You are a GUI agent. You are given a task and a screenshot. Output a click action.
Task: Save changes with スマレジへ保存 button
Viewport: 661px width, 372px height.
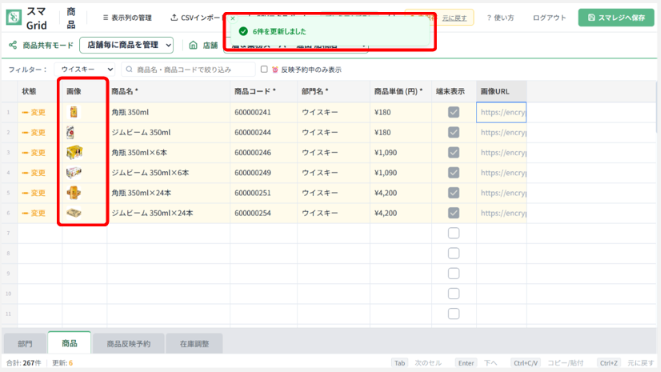(616, 18)
